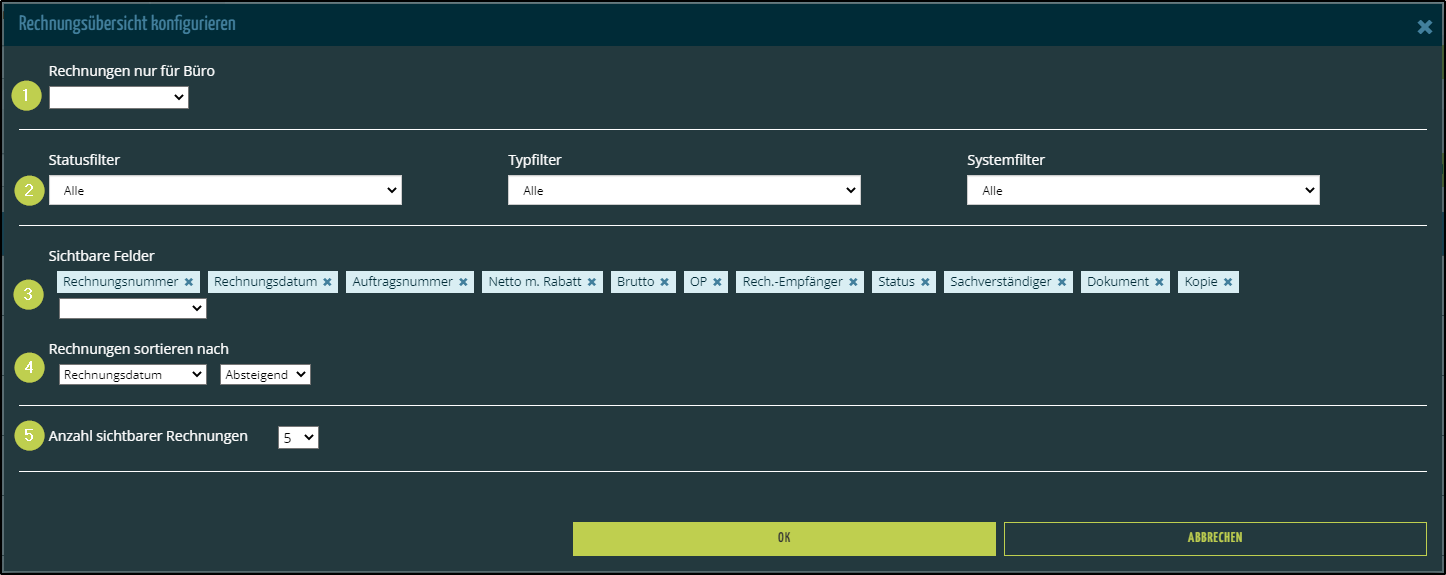This screenshot has height=575, width=1446.
Task: Delete the Auftragsnummer field tag
Action: [463, 282]
